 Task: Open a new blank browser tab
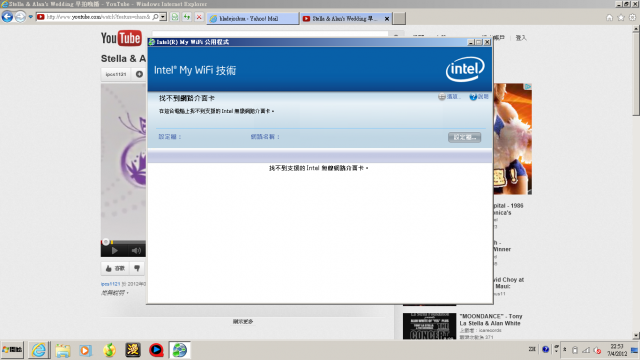point(399,18)
